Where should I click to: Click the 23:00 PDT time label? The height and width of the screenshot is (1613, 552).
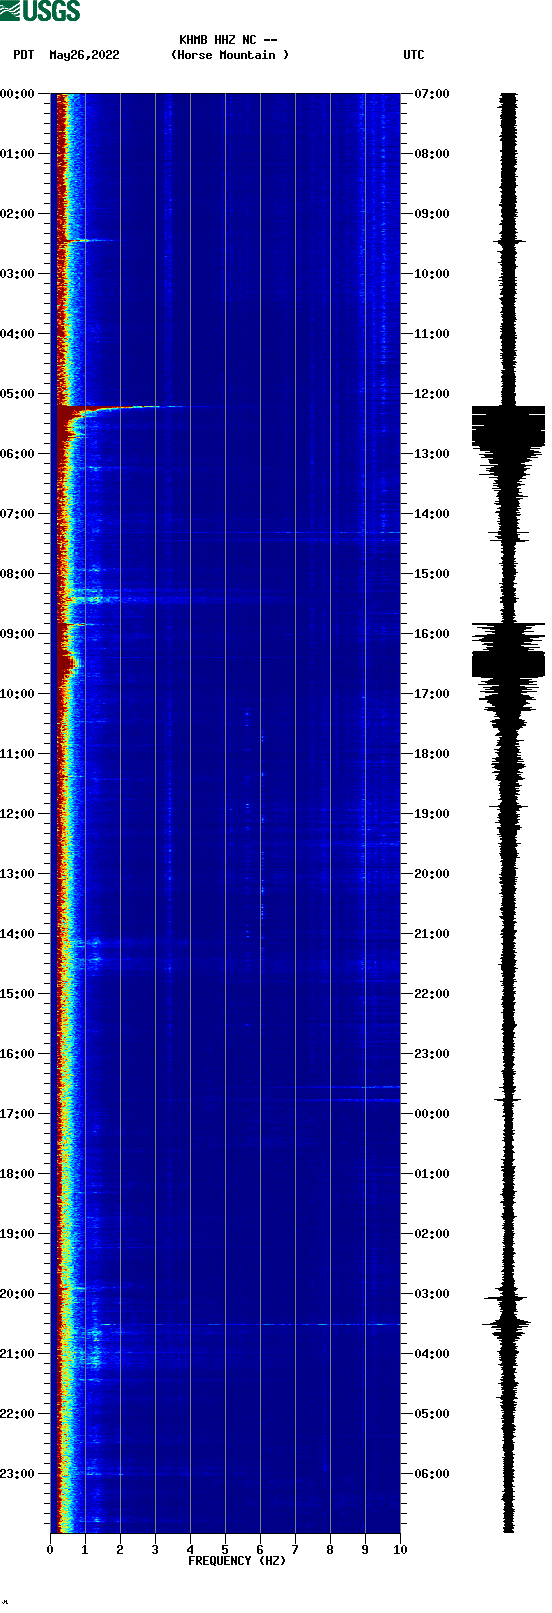point(18,1474)
